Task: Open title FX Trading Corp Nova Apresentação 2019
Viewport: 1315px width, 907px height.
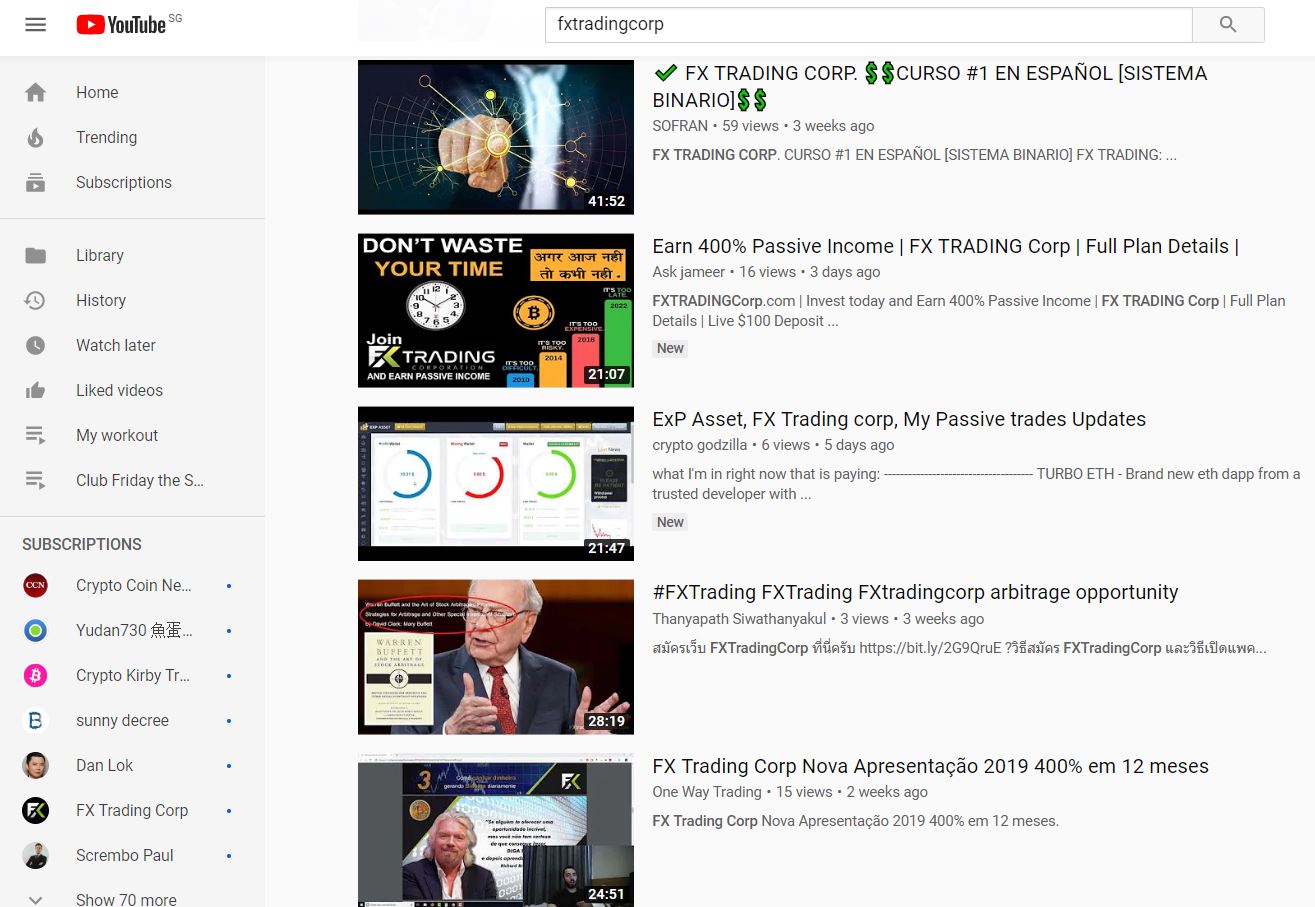Action: [x=930, y=766]
